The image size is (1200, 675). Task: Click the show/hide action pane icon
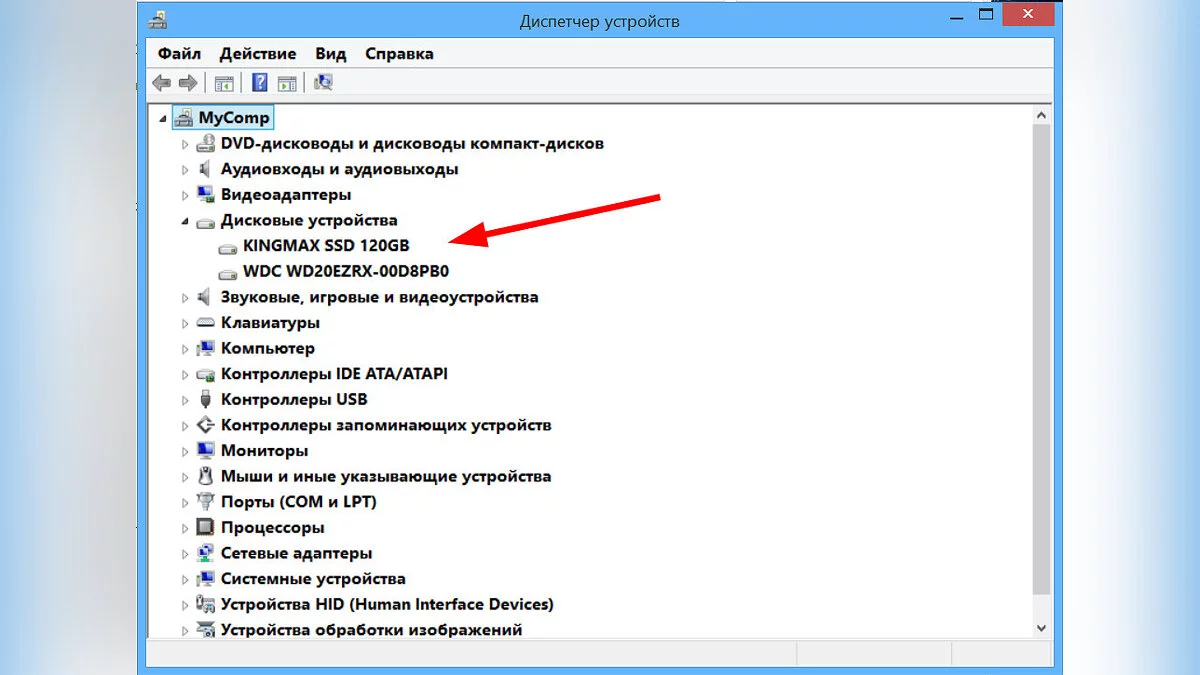287,83
